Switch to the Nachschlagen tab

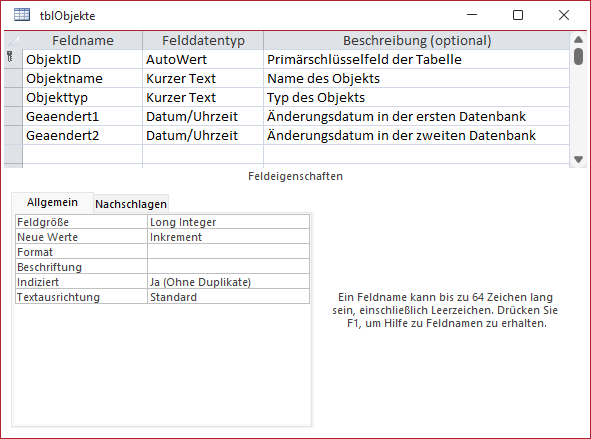(131, 204)
